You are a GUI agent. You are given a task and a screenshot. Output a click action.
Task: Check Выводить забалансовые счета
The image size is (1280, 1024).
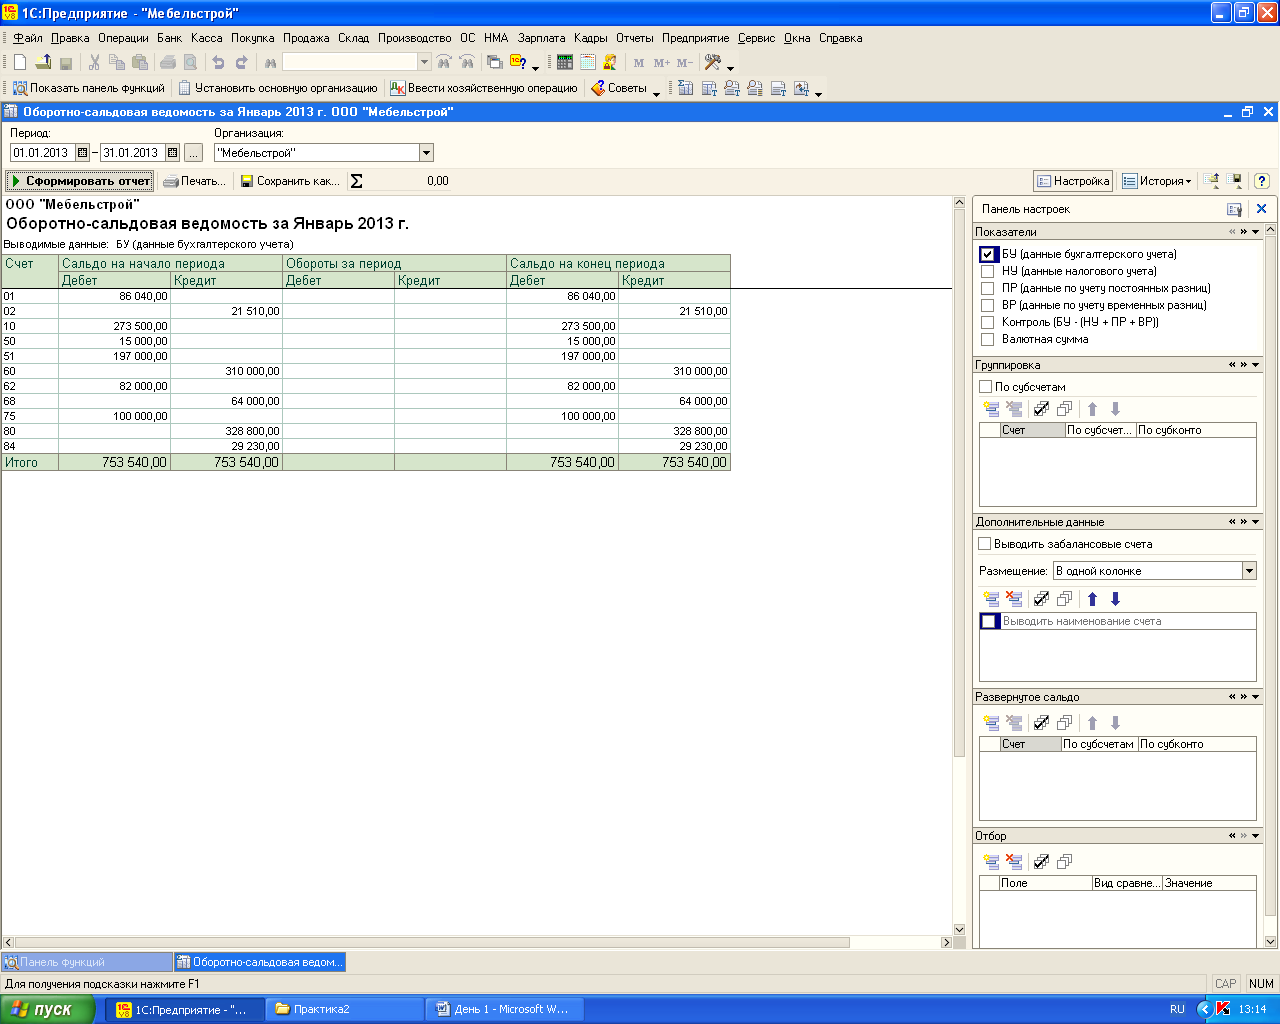985,544
